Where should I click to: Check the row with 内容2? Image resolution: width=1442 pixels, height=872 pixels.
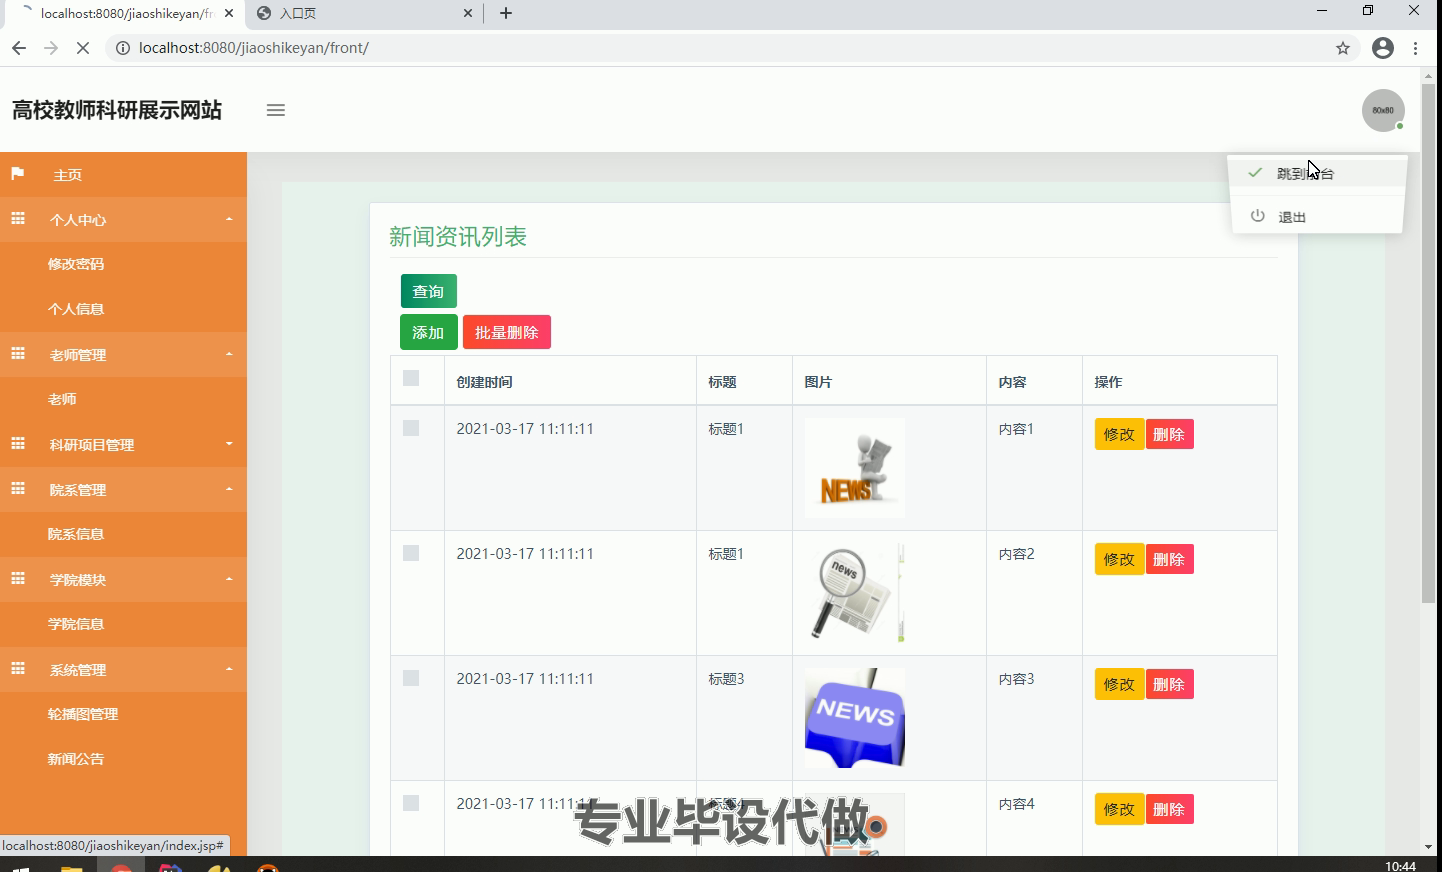[x=411, y=553]
